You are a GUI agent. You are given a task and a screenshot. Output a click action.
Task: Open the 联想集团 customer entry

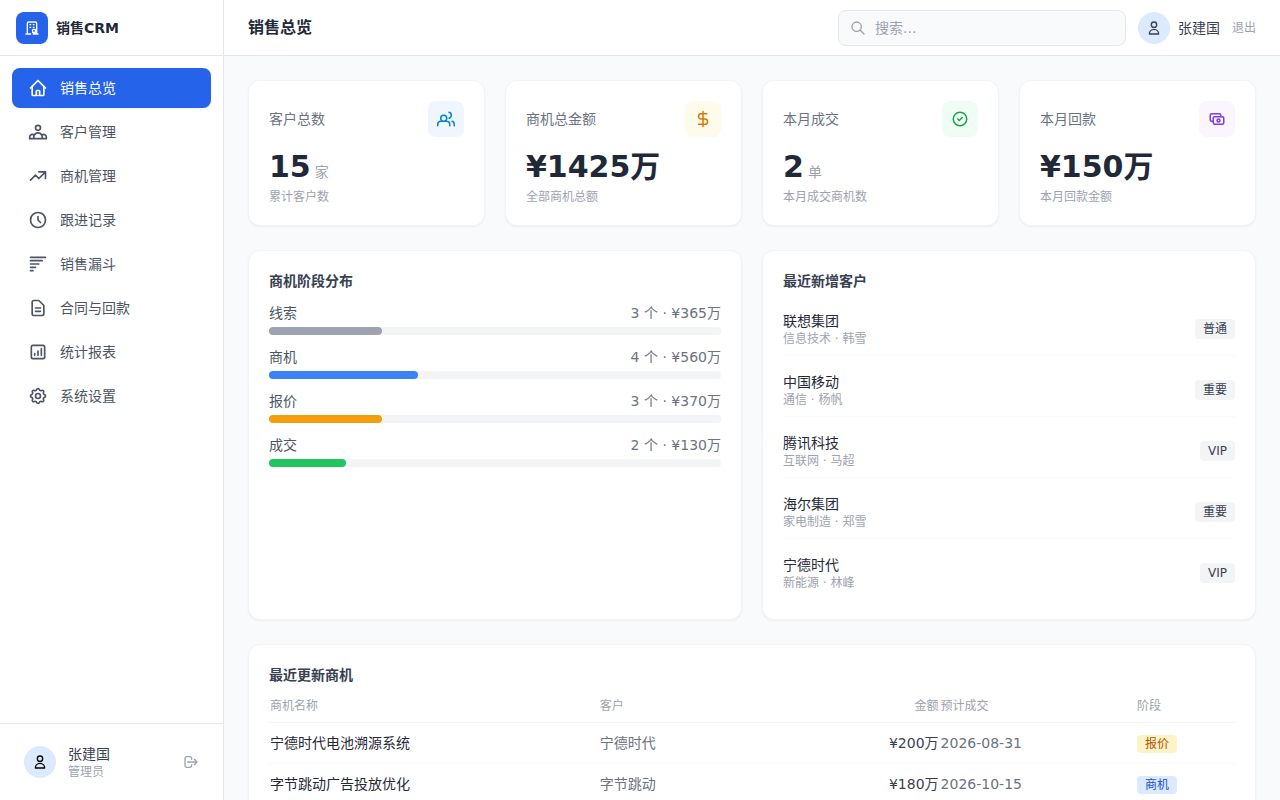coord(1009,329)
